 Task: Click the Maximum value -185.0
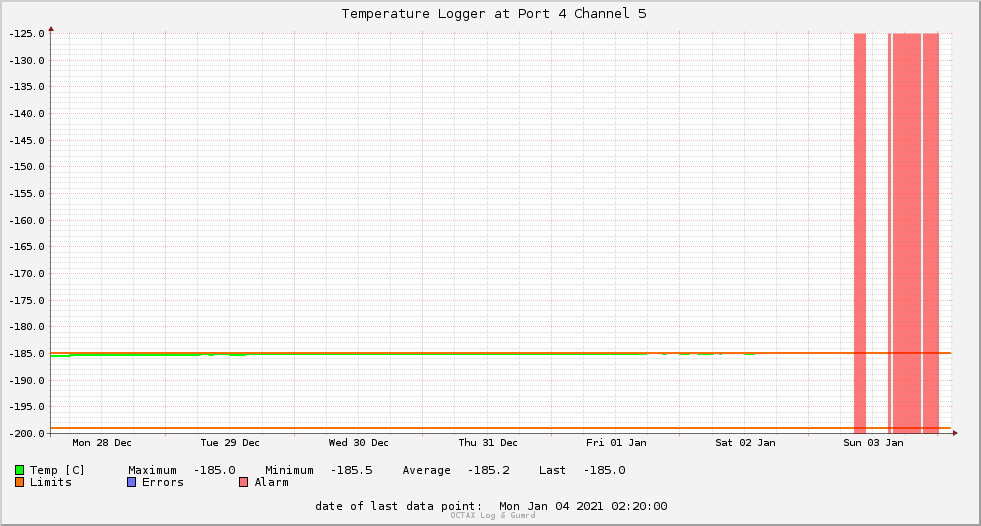[215, 470]
